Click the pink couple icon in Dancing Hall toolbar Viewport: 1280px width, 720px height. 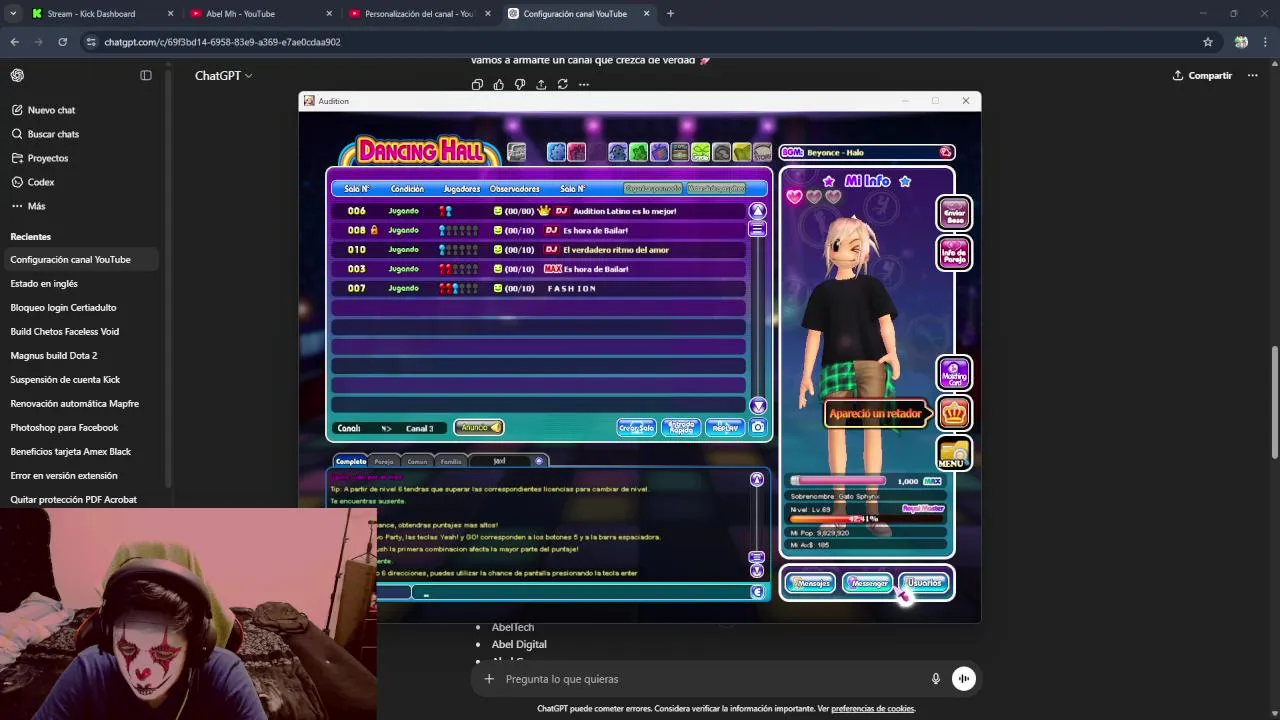(x=577, y=152)
